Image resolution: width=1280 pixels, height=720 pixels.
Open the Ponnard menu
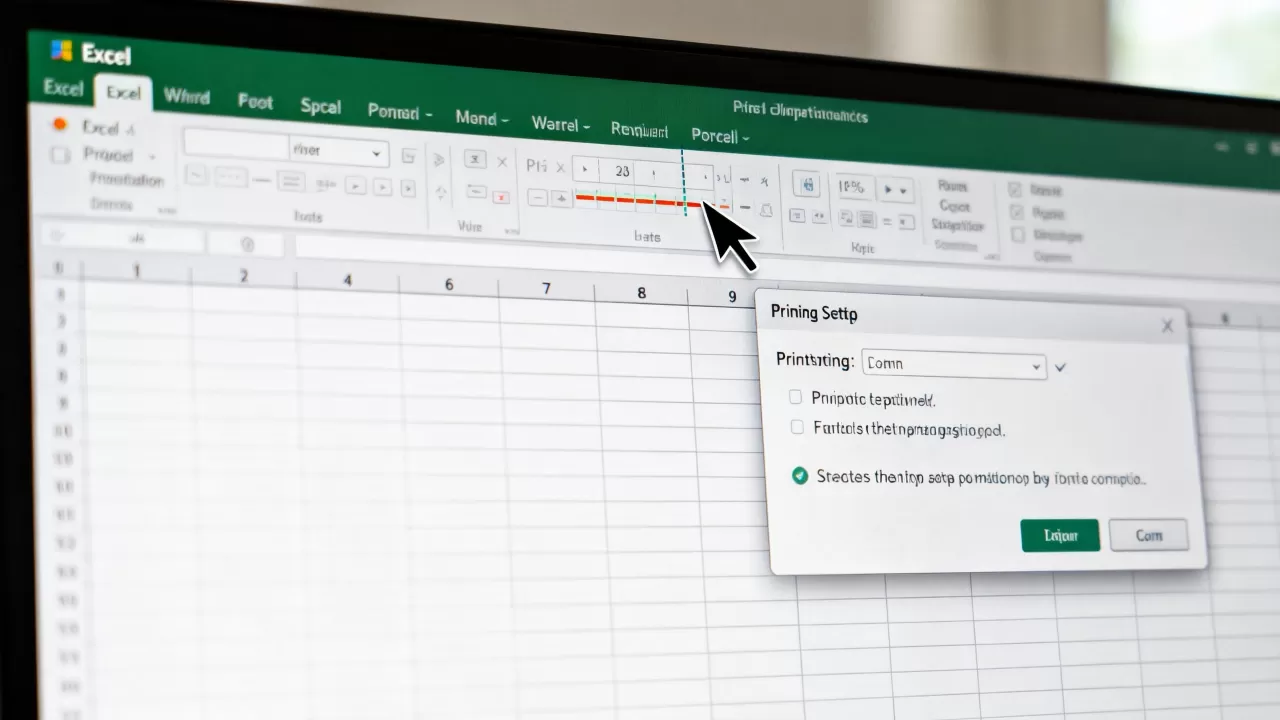pos(399,112)
